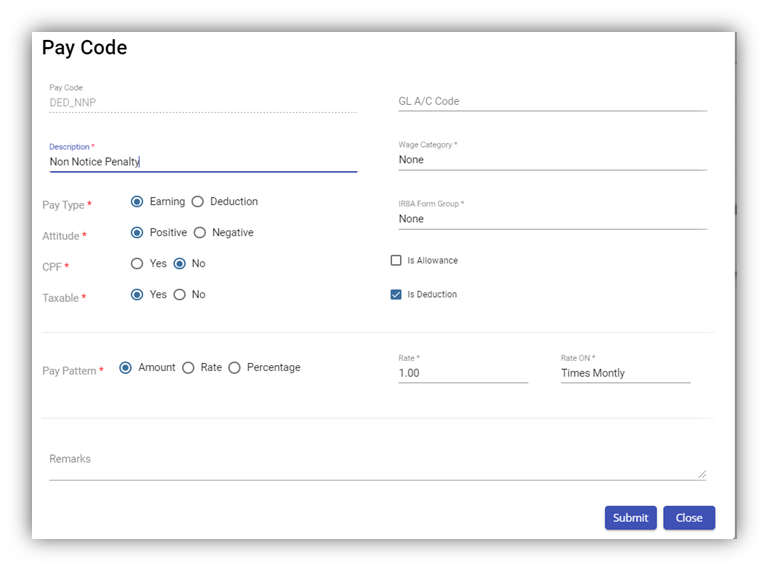
Task: Select Amount pay pattern
Action: 126,368
